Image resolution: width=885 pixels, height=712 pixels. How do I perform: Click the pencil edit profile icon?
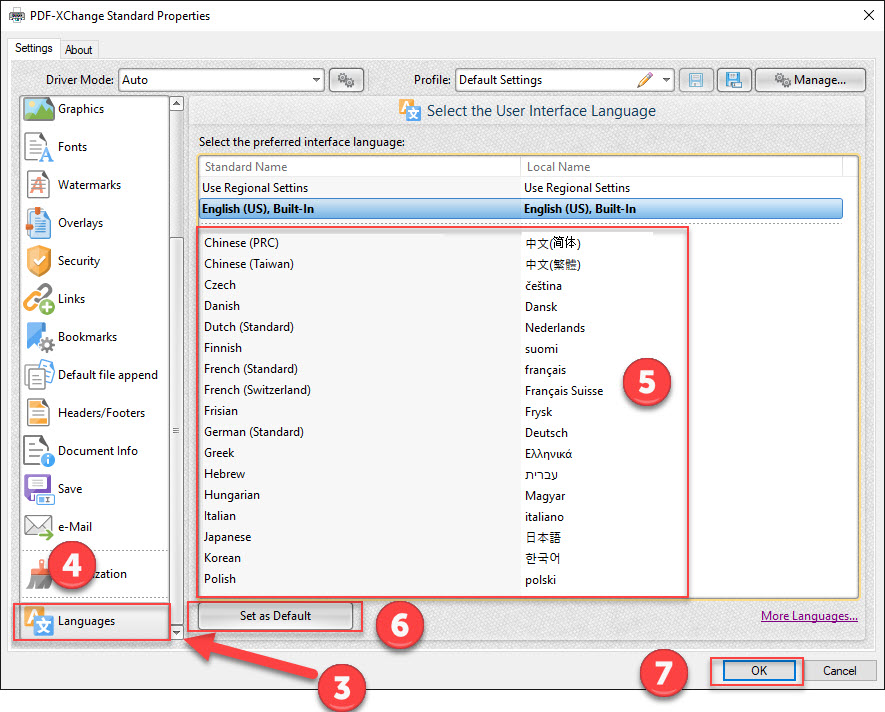(645, 80)
